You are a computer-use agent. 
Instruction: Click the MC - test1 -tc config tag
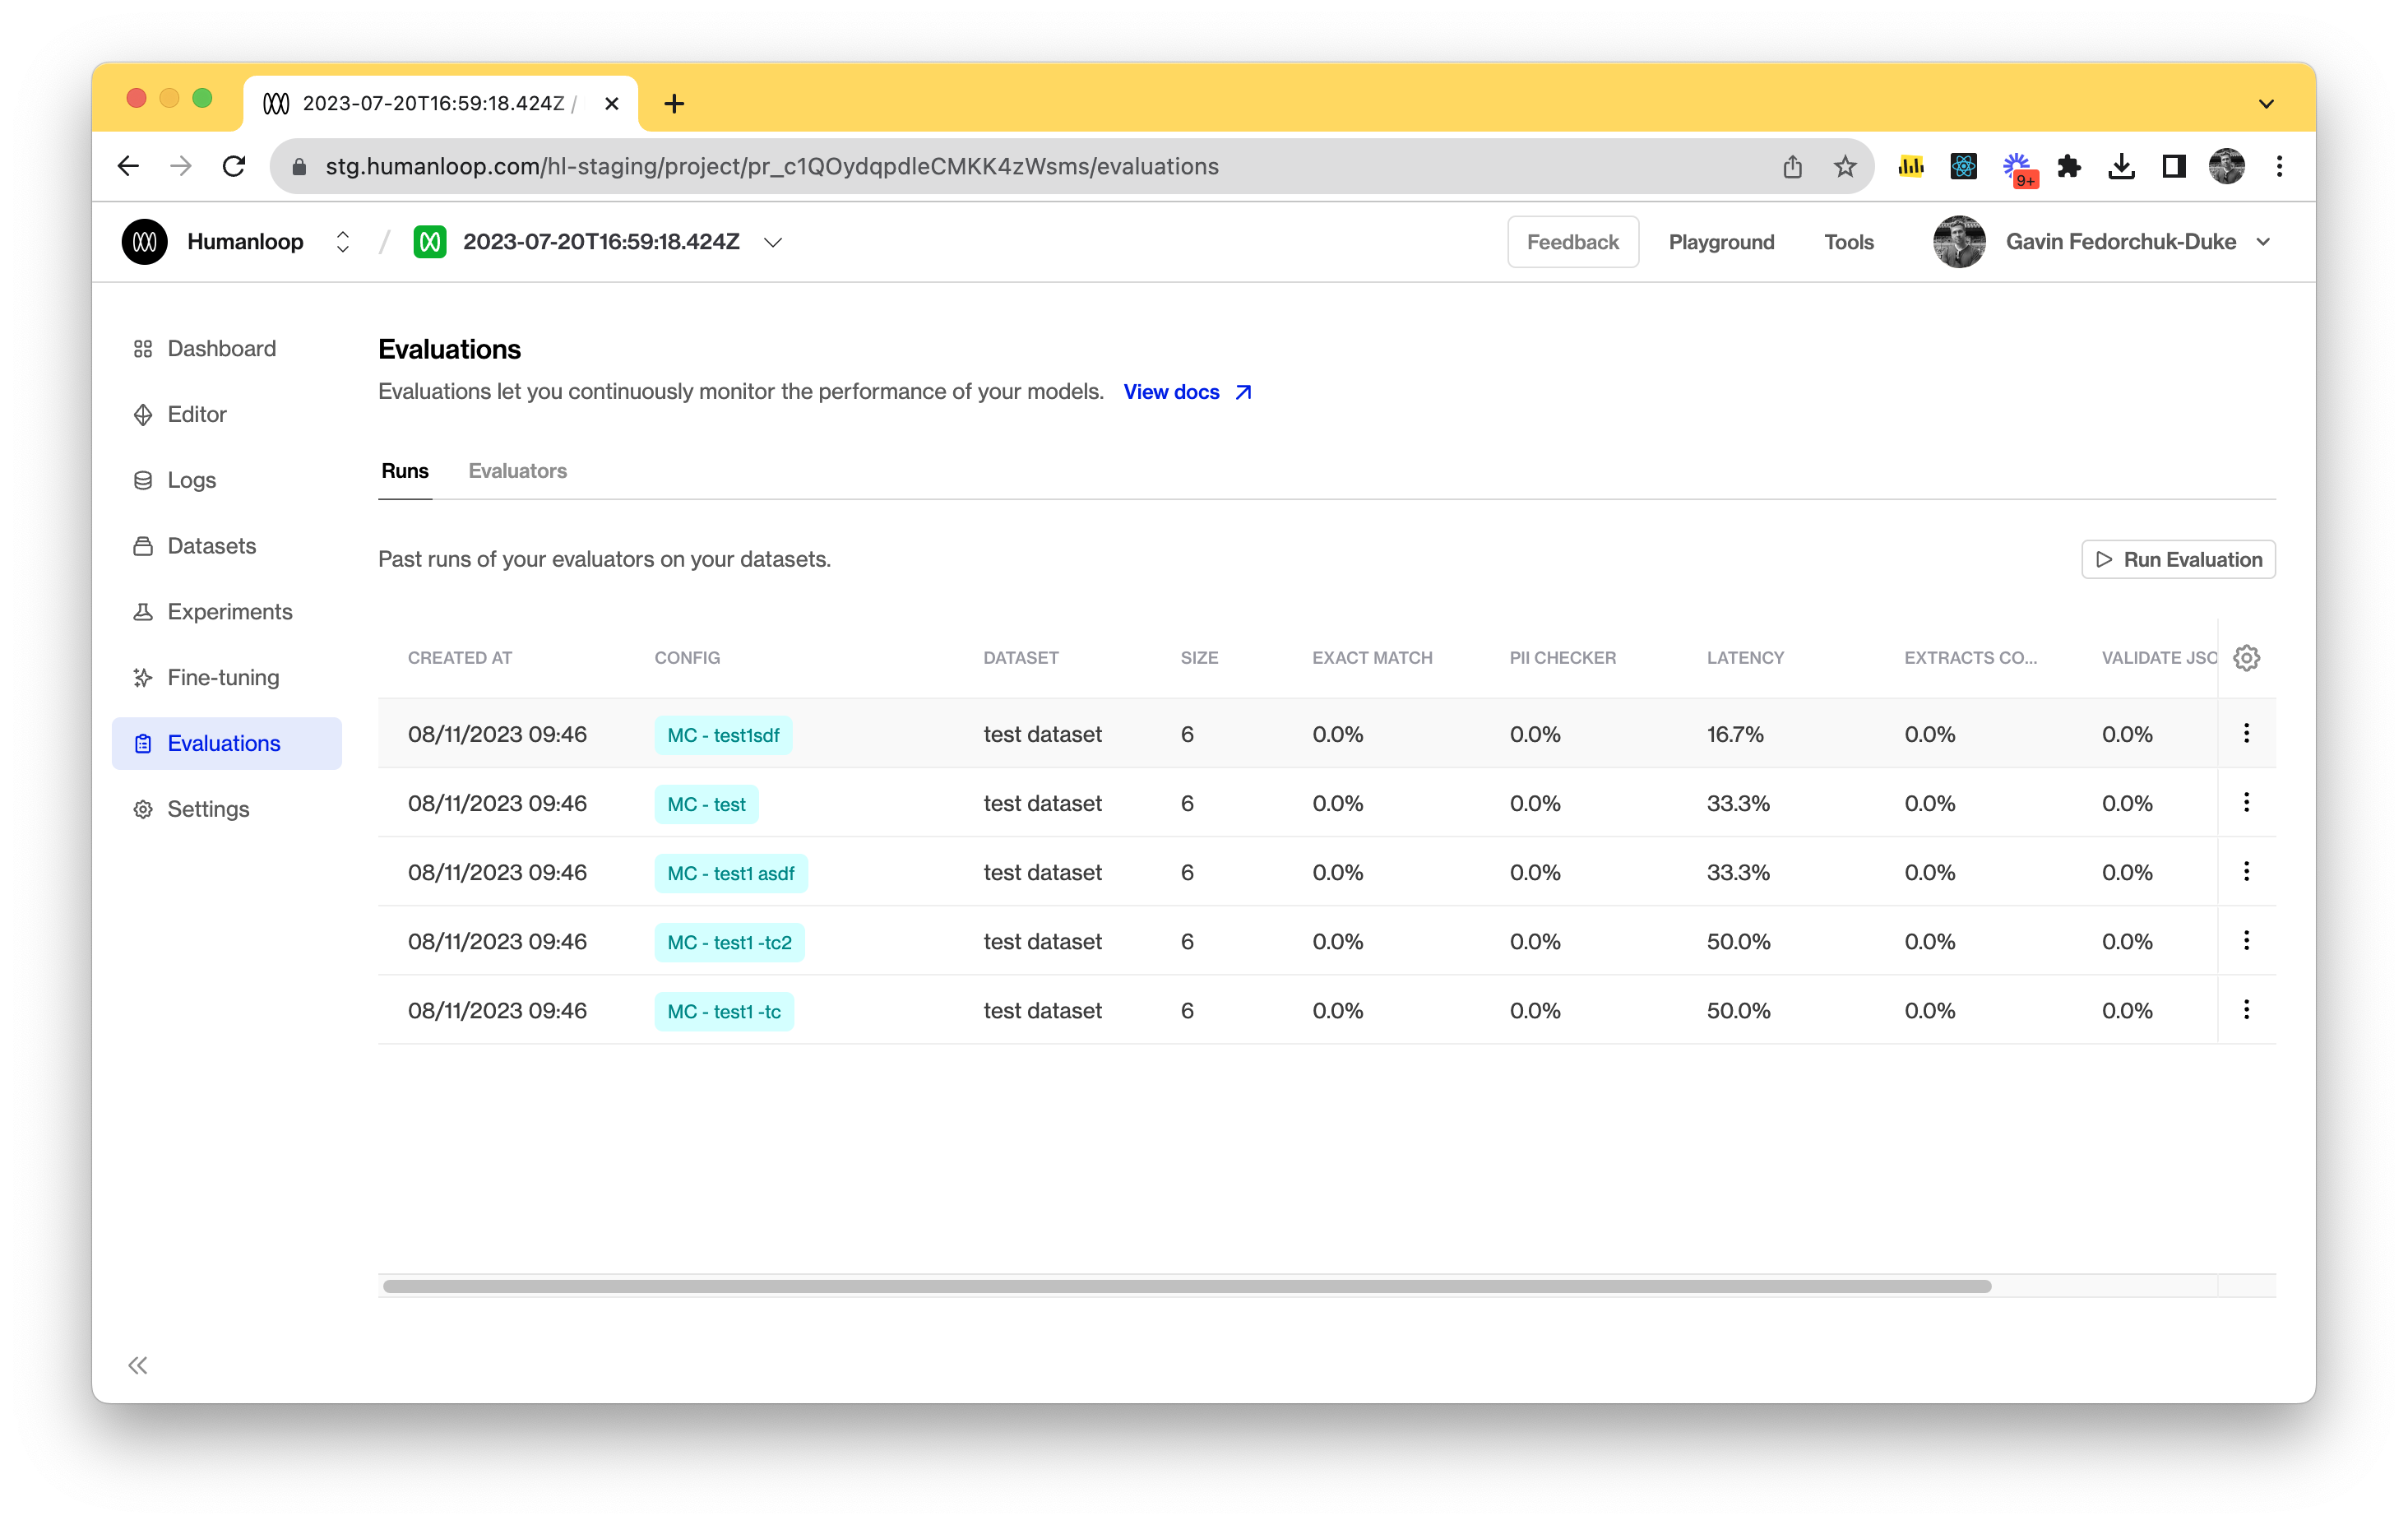pyautogui.click(x=724, y=1011)
